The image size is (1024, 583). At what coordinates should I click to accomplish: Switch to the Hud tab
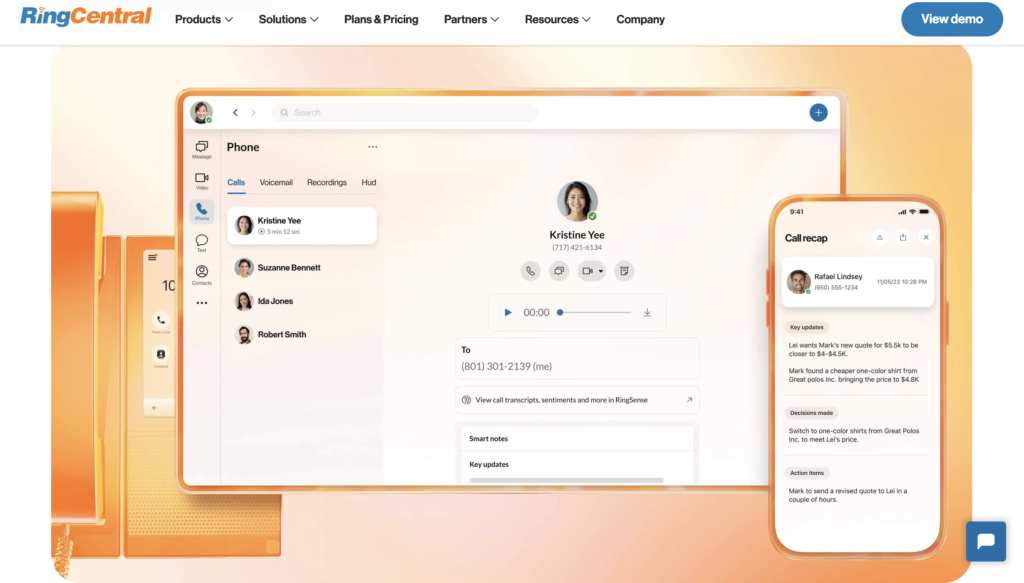[368, 183]
